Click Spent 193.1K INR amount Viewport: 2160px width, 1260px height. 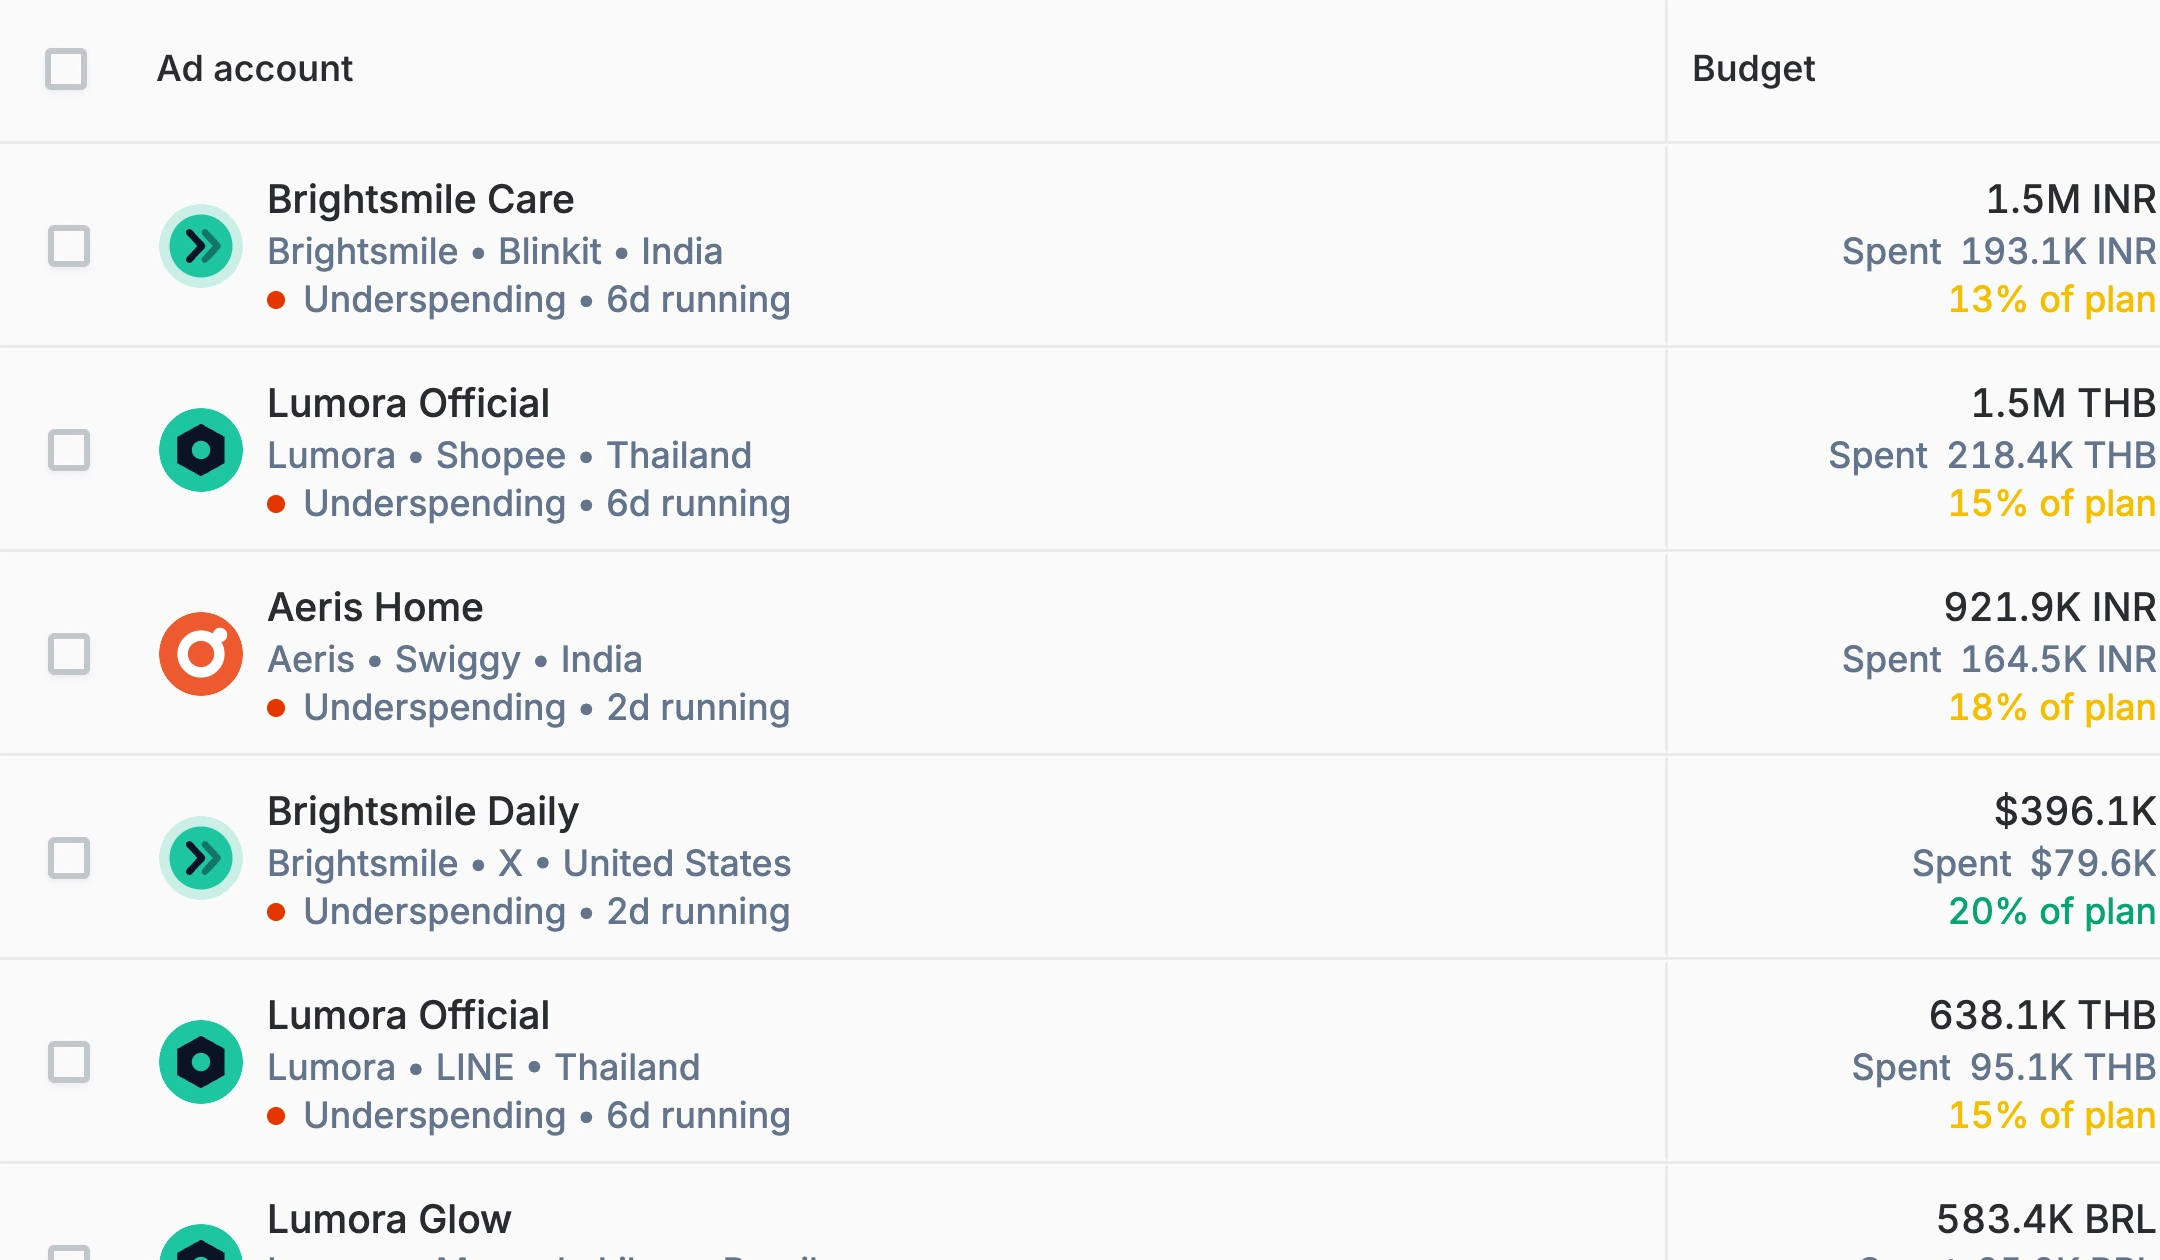point(1999,252)
